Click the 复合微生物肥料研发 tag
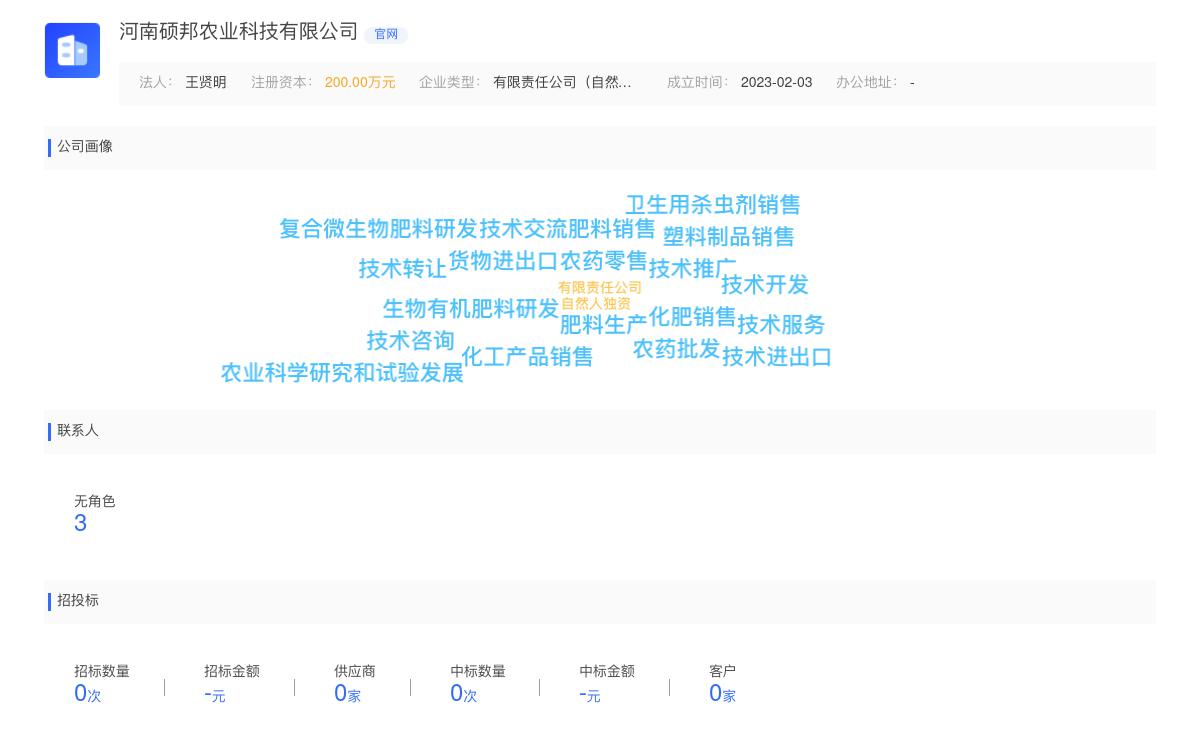This screenshot has height=752, width=1200. (379, 229)
